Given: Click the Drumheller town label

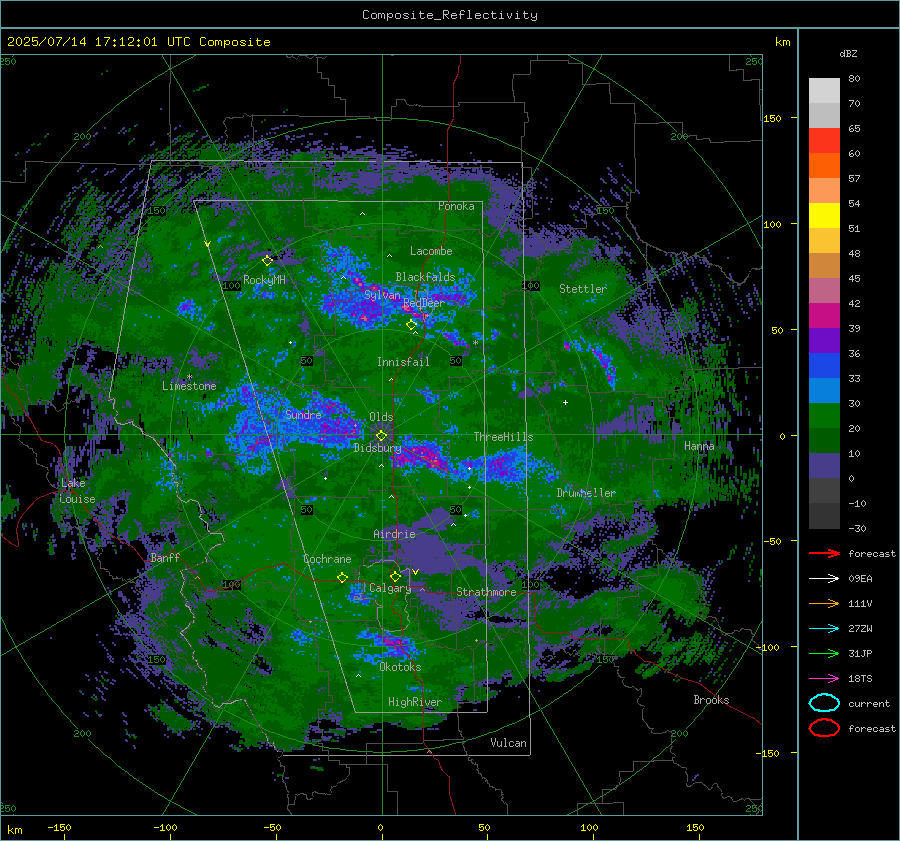Looking at the screenshot, I should tap(586, 493).
